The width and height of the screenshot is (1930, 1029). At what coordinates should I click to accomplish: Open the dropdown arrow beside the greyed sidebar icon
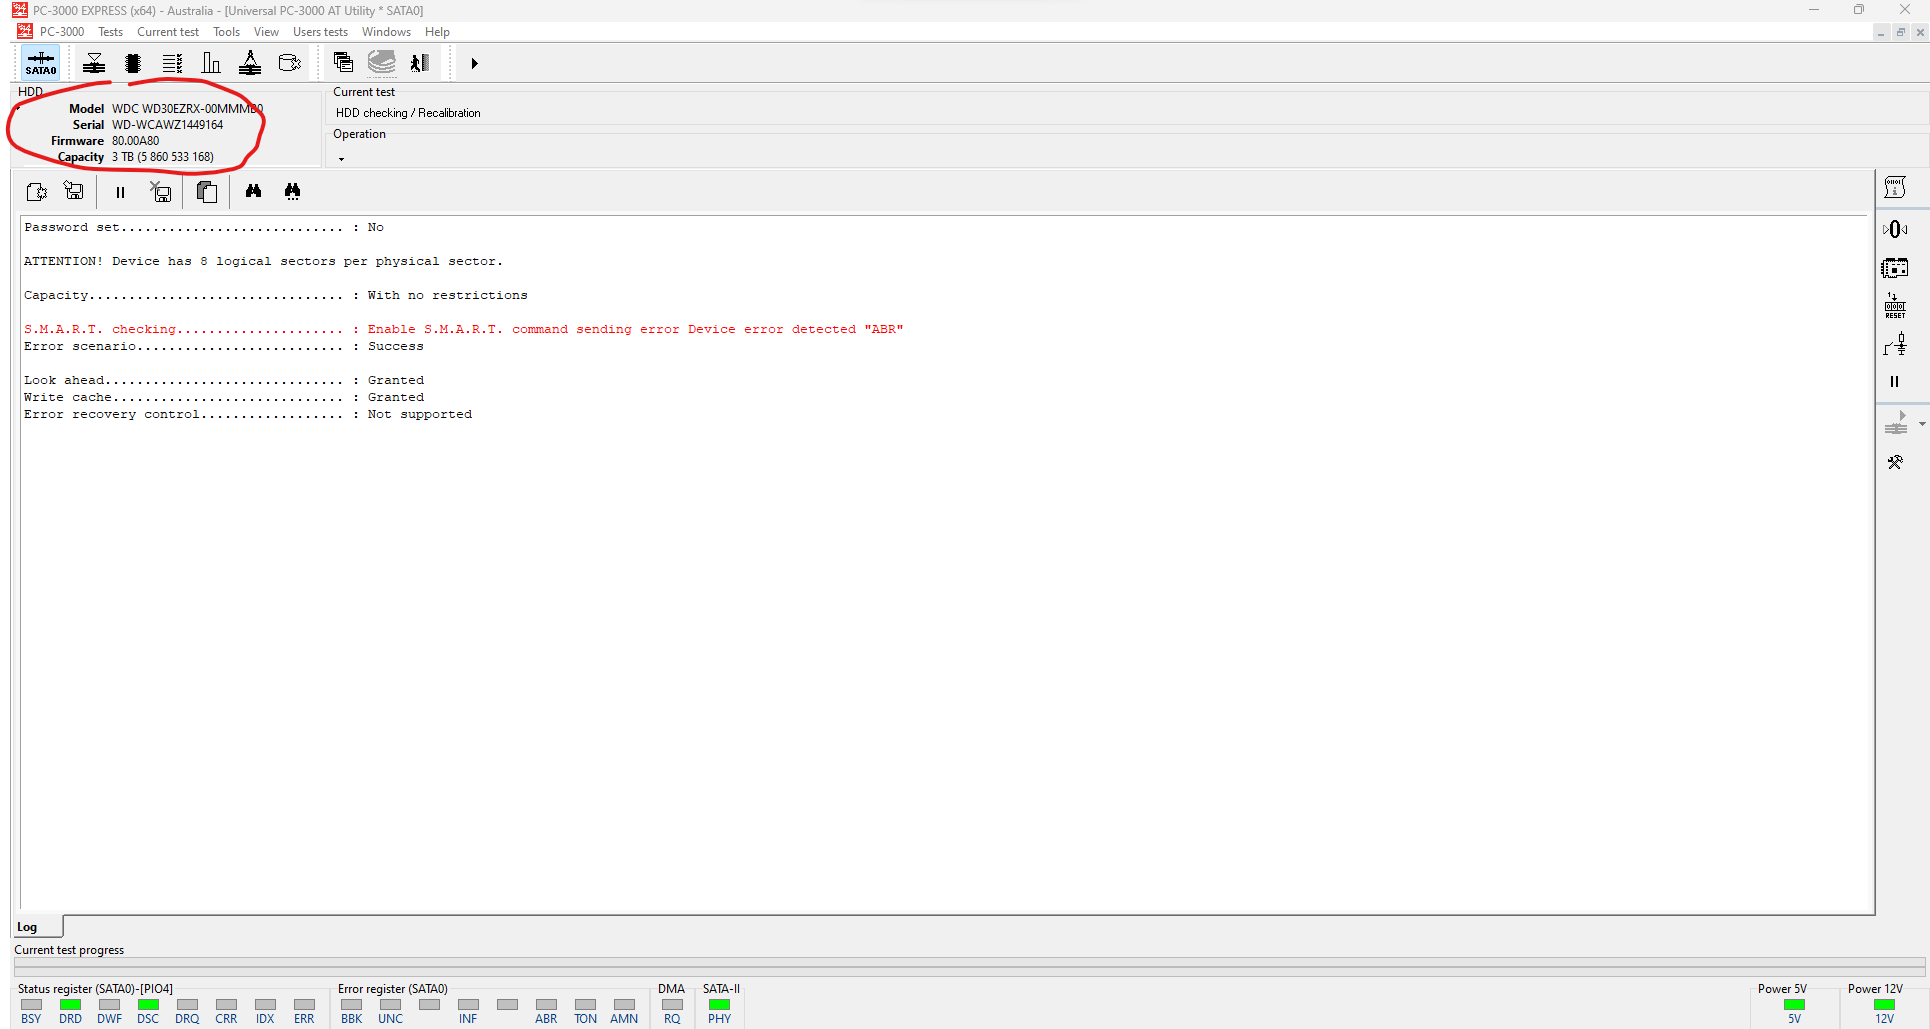1922,424
